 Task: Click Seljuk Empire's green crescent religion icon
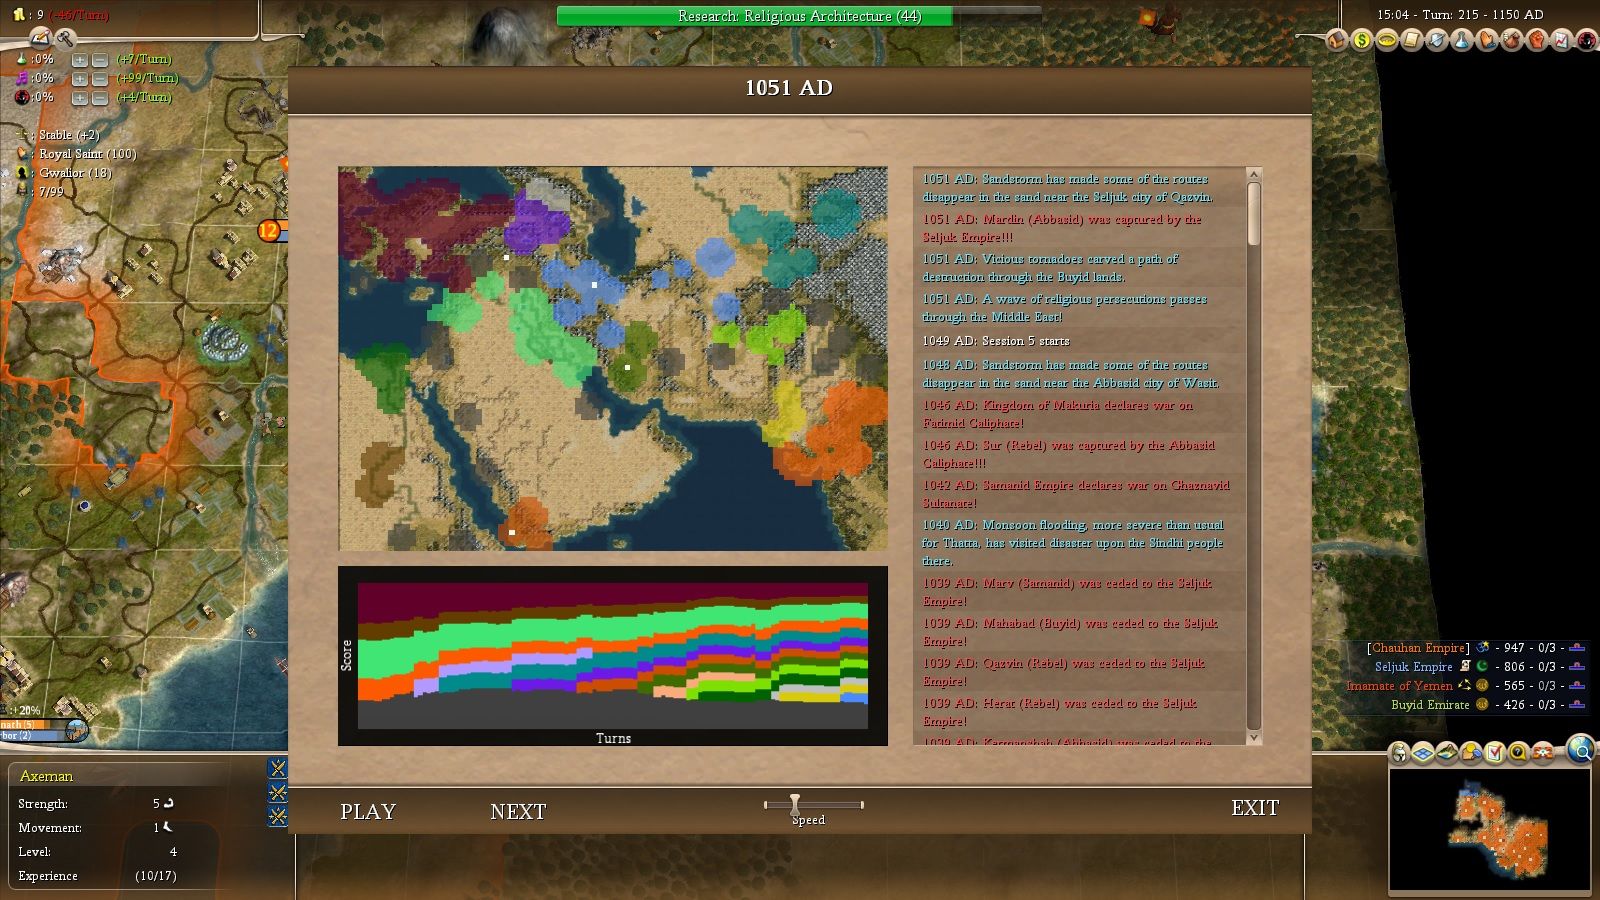click(1482, 666)
